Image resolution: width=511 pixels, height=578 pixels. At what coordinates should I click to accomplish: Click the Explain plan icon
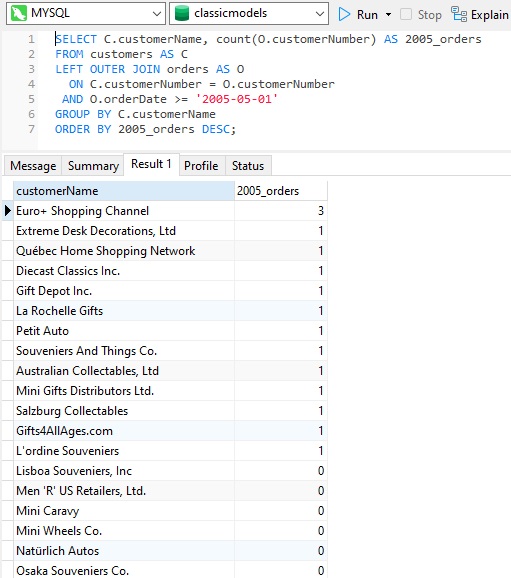[459, 14]
